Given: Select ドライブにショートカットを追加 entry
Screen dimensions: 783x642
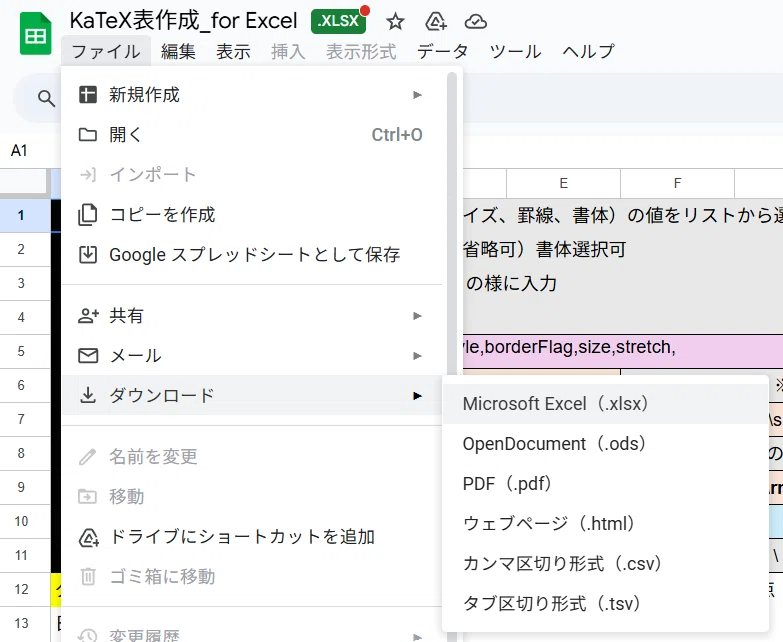Looking at the screenshot, I should [252, 537].
